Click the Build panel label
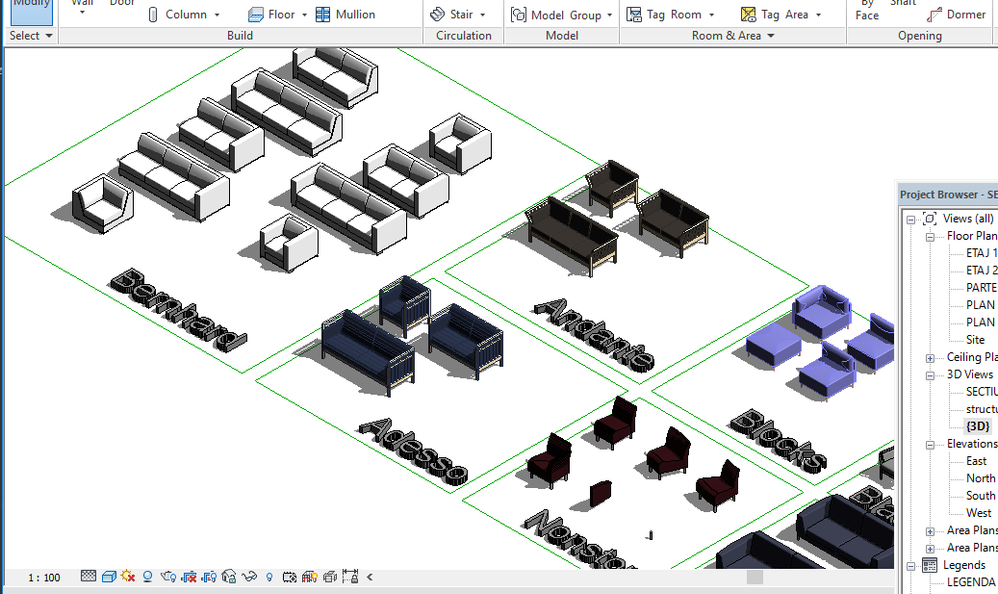The width and height of the screenshot is (998, 594). click(240, 36)
